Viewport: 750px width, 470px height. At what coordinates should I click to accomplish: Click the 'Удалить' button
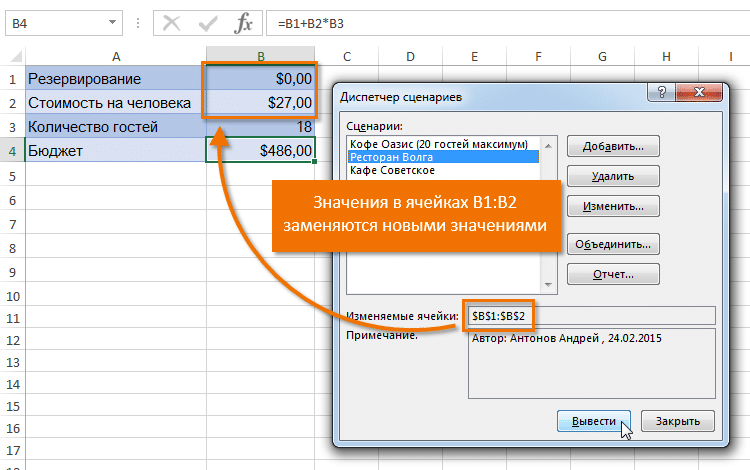(x=613, y=176)
